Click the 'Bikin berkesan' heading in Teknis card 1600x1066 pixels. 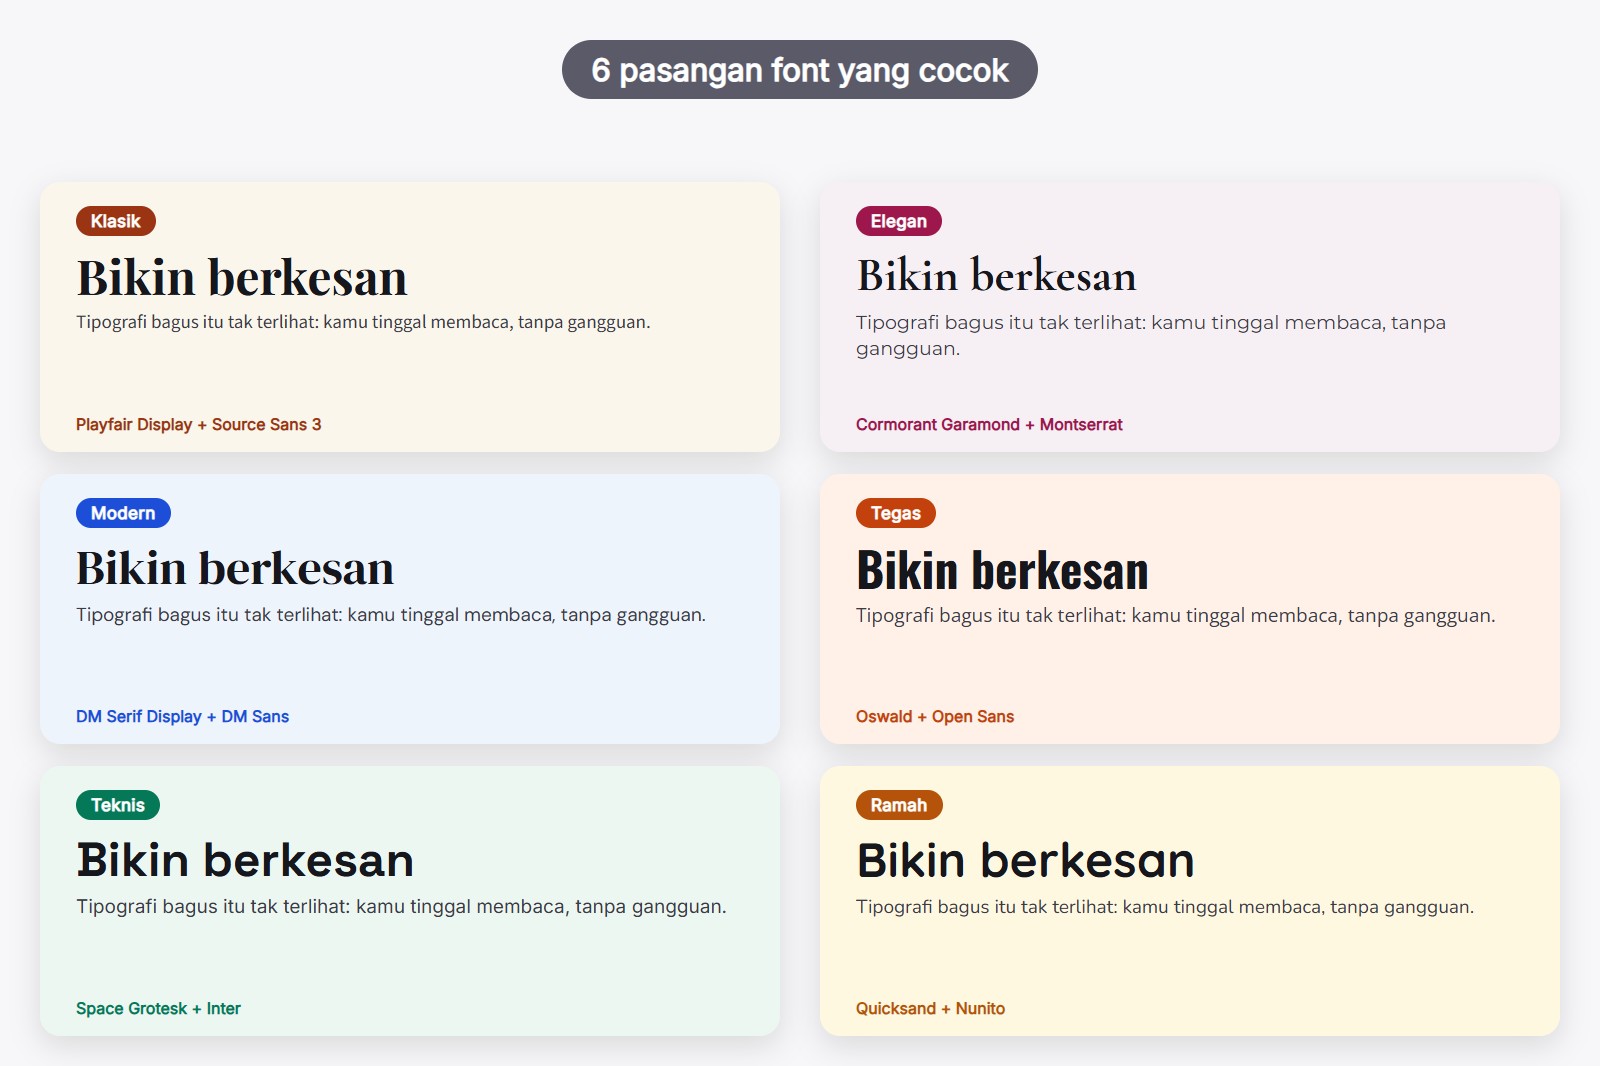[245, 860]
